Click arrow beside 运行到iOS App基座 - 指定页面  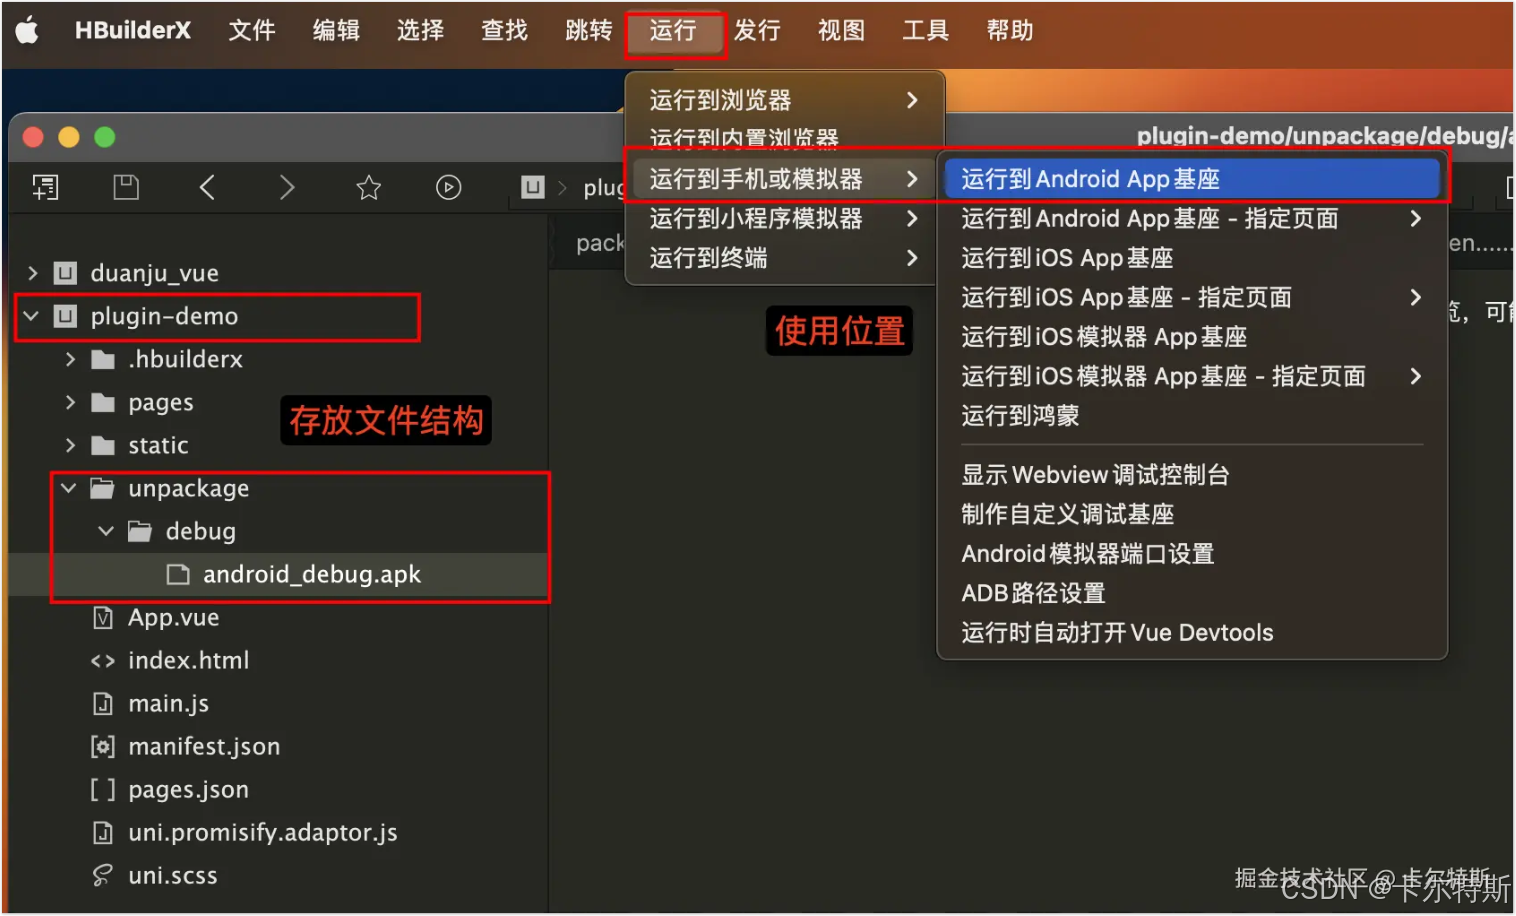[x=1415, y=297]
